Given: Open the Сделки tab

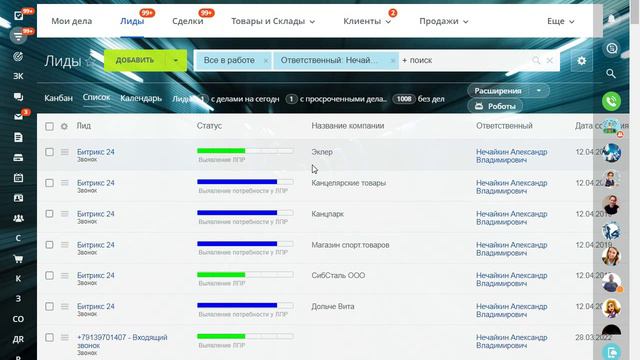Looking at the screenshot, I should 188,21.
